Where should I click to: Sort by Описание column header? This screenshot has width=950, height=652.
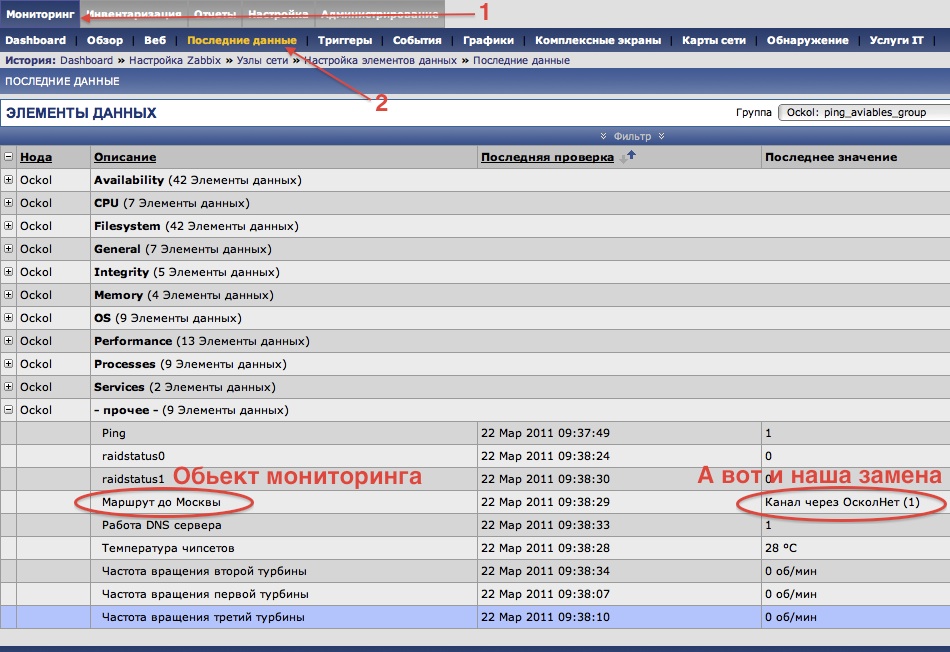coord(125,157)
